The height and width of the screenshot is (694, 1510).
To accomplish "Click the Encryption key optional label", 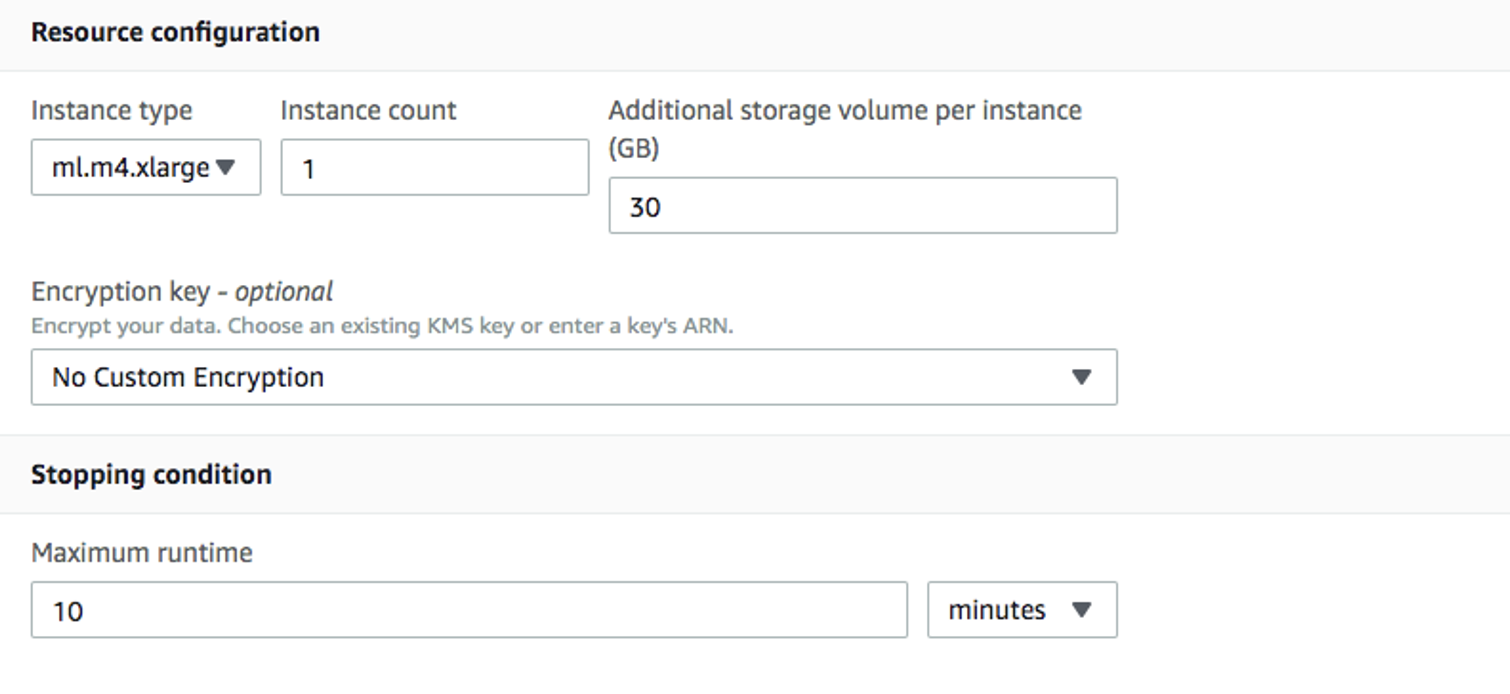I will pyautogui.click(x=183, y=291).
